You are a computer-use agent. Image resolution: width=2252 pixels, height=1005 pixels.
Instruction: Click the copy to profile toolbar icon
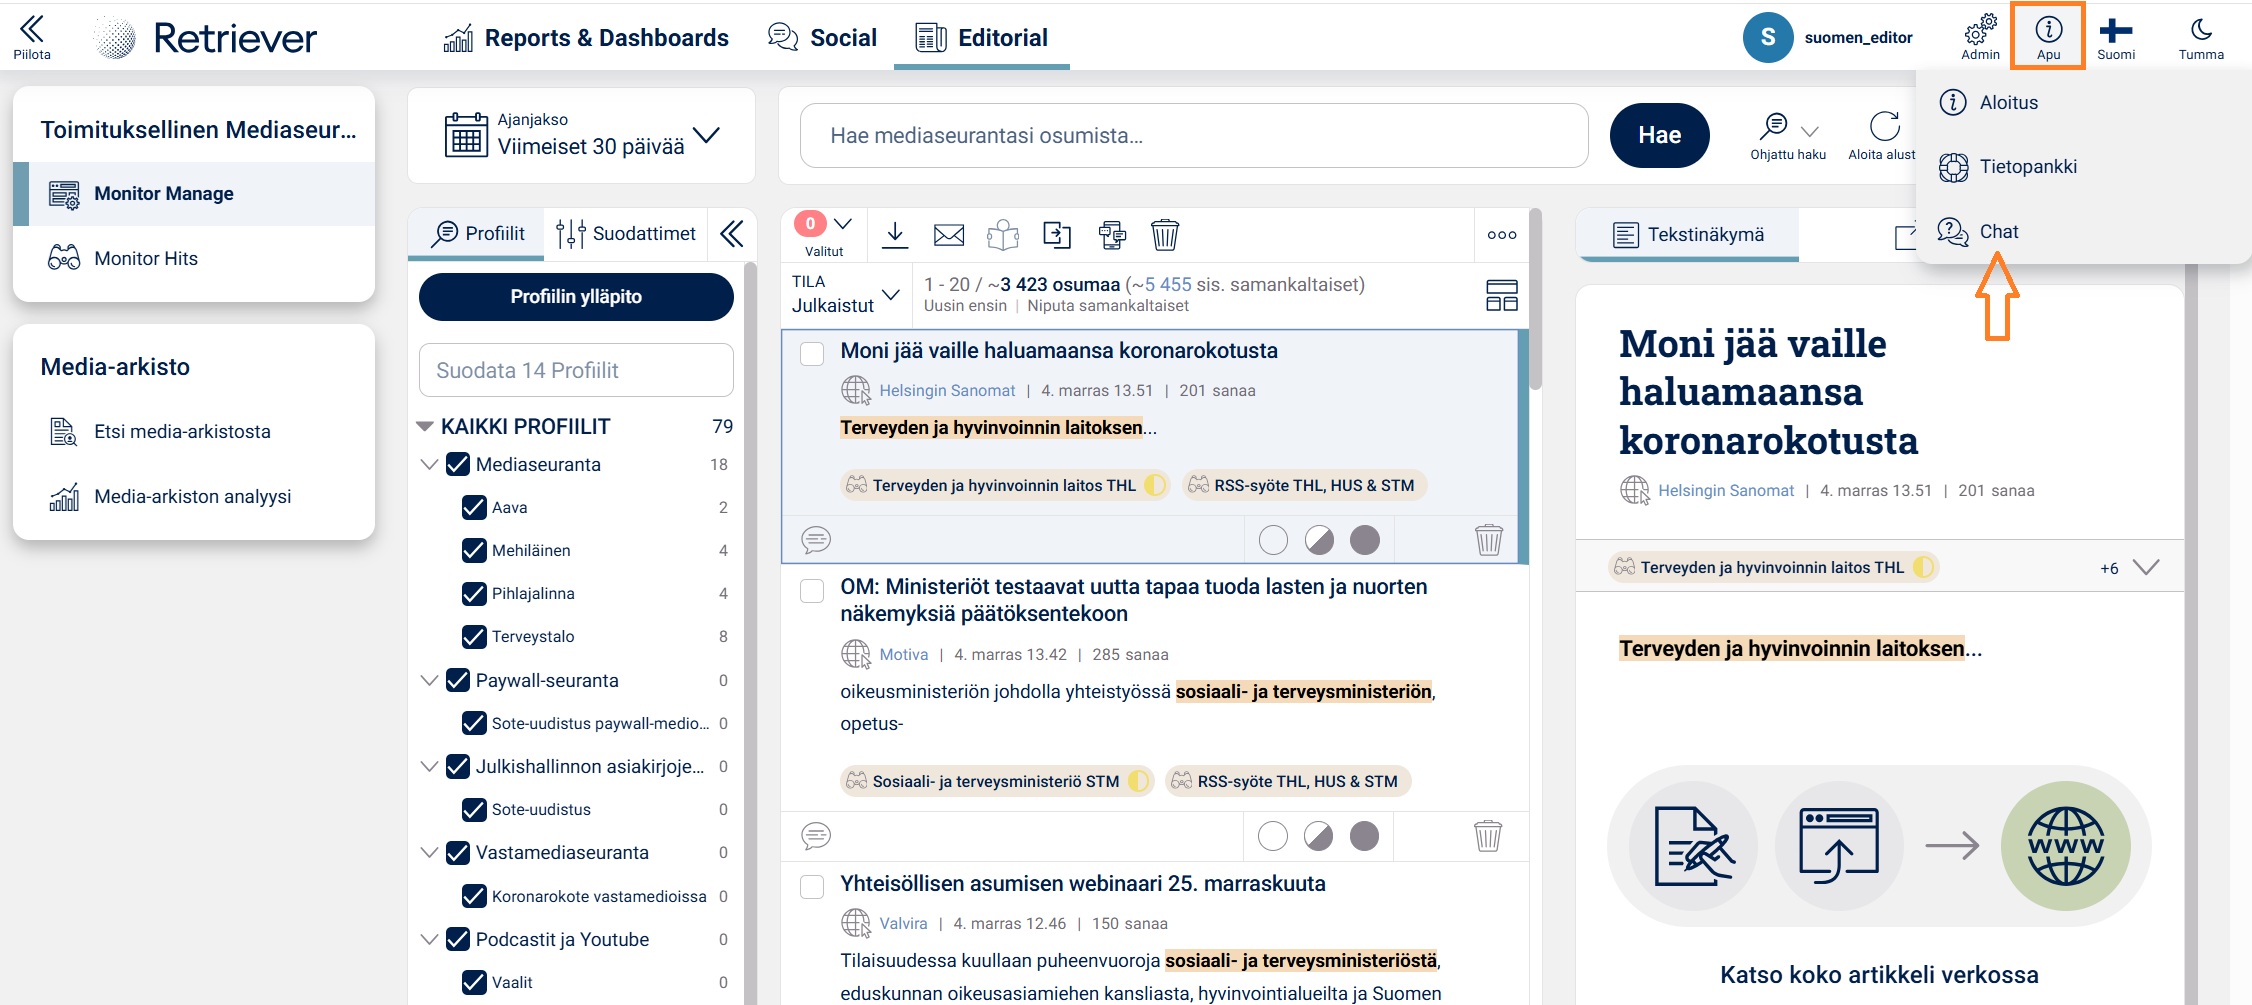[x=1111, y=235]
